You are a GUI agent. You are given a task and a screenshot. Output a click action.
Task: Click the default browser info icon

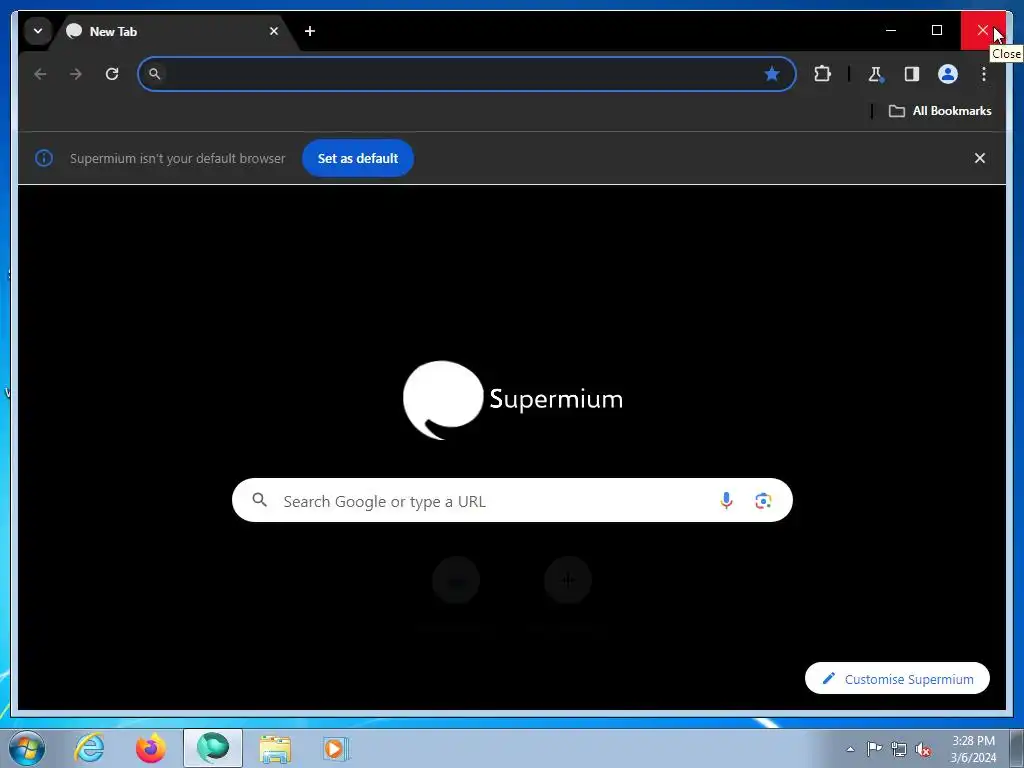click(44, 158)
